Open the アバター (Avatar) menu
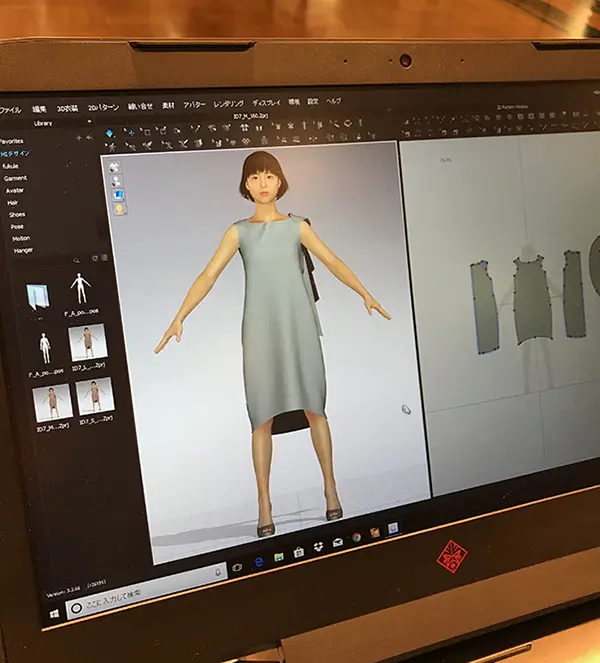Screen dimensions: 600x663 194,105
